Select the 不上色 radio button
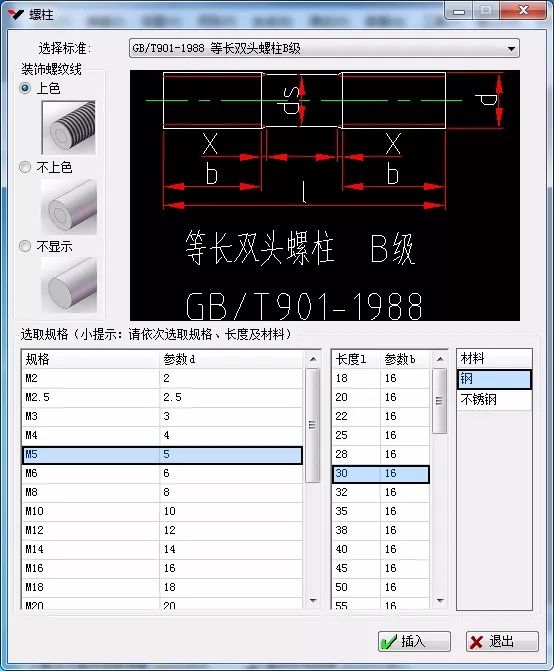Viewport: 554px width, 671px height. (x=25, y=167)
